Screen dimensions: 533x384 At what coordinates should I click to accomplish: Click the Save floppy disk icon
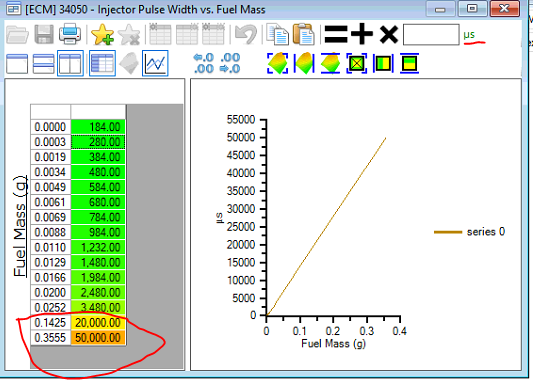tap(44, 34)
